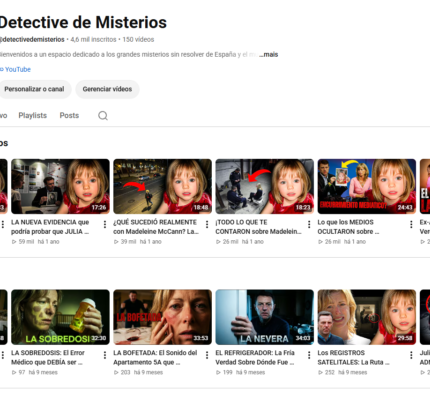
Task: Open the LA BOFETADA video thumbnail
Action: tap(163, 317)
